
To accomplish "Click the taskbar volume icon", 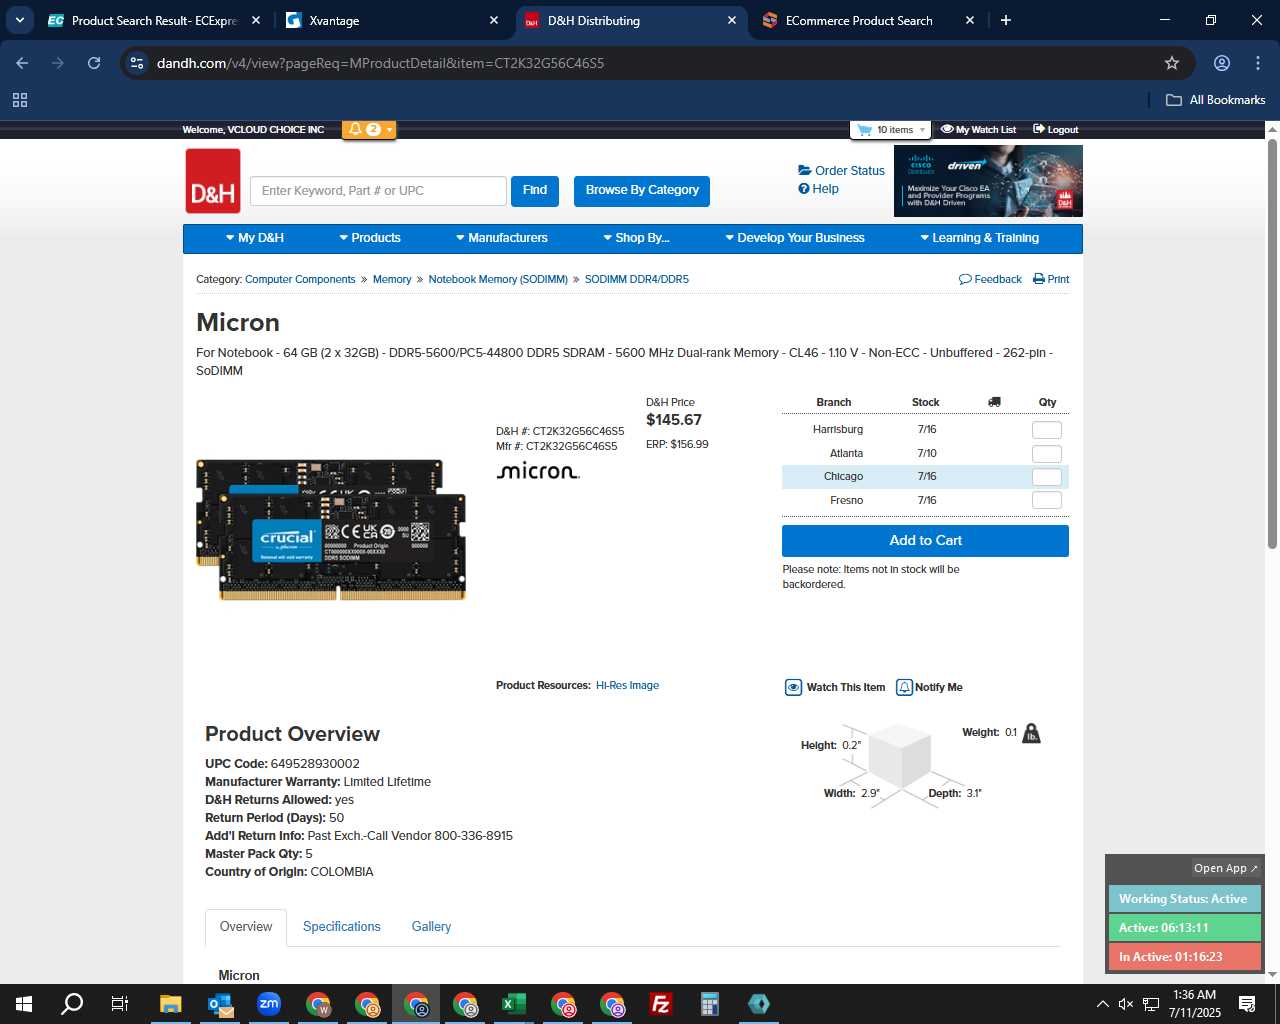I will [1126, 1004].
